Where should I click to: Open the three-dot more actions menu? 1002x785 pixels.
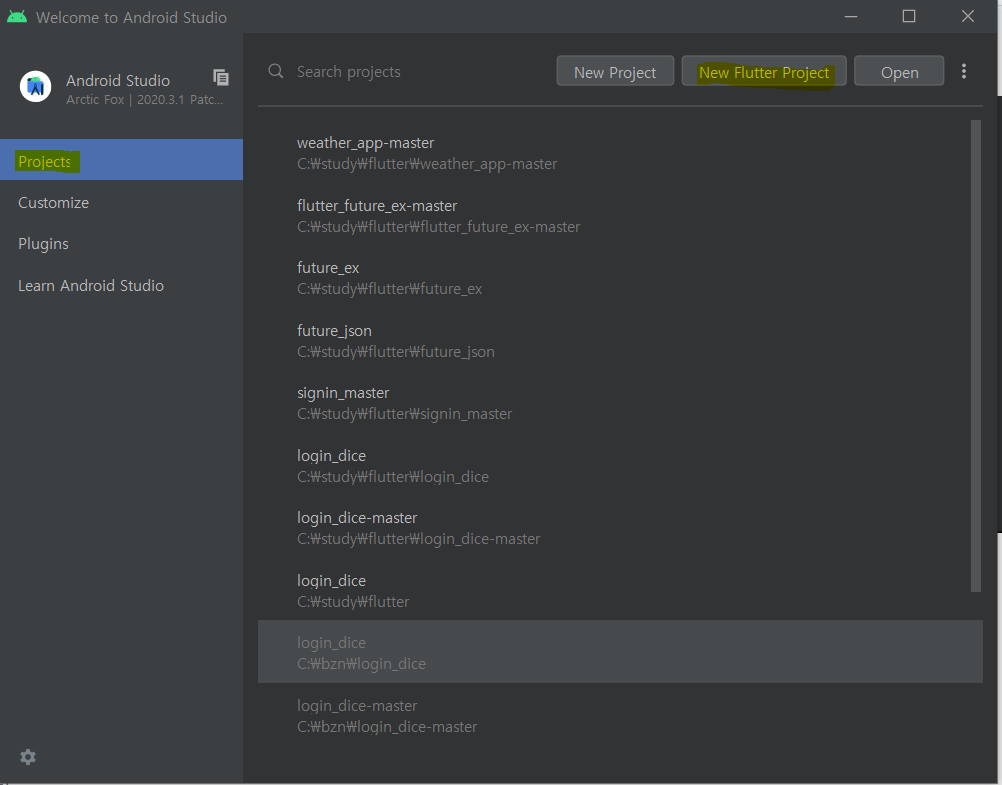[x=964, y=71]
